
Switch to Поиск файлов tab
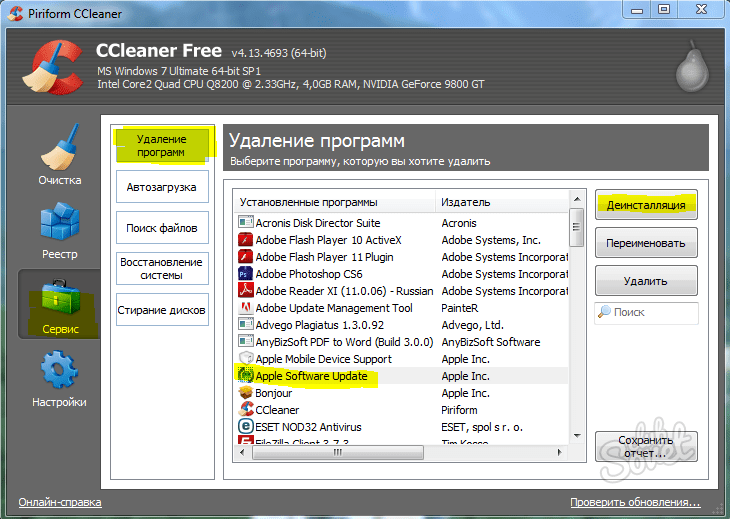pyautogui.click(x=162, y=228)
